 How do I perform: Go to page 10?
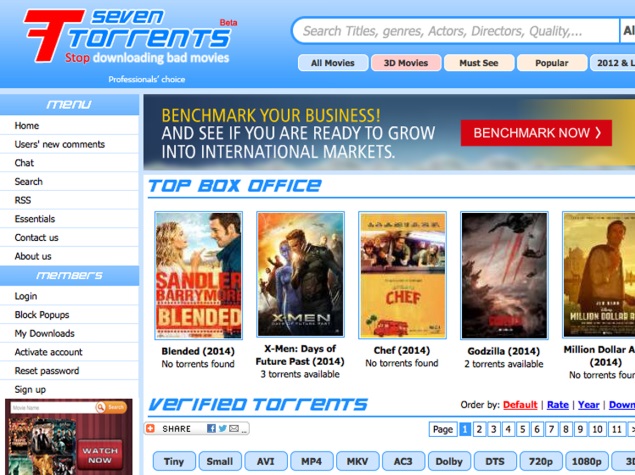coord(597,429)
